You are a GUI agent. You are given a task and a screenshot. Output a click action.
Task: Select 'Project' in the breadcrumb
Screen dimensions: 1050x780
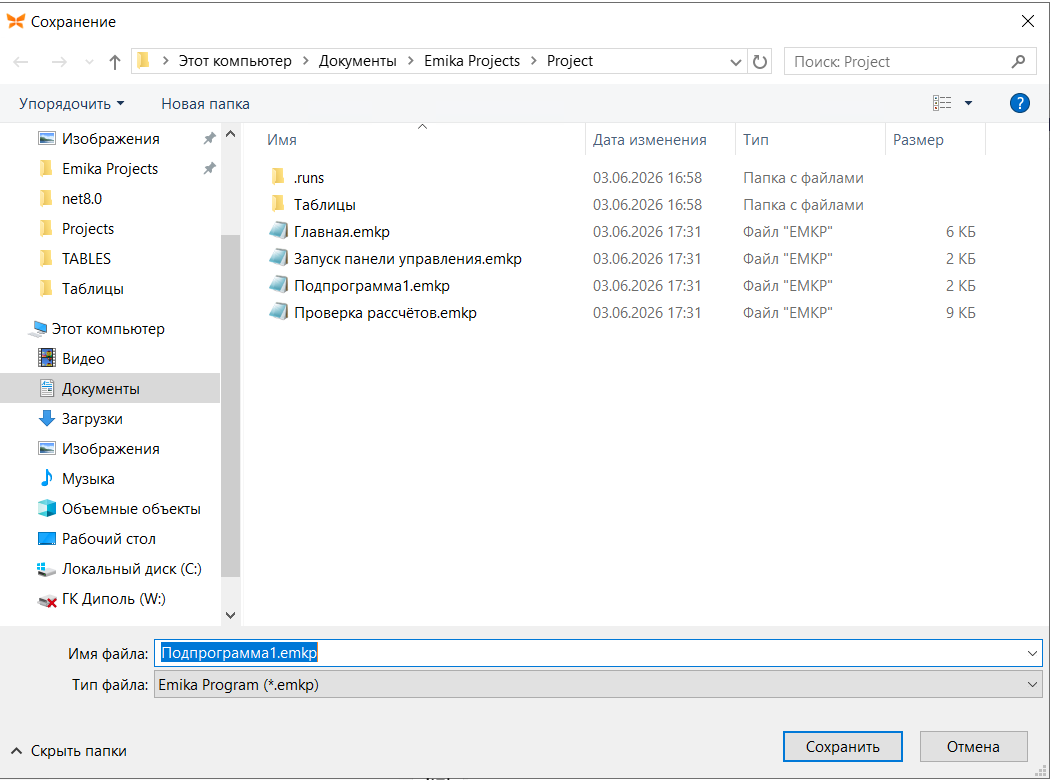click(x=570, y=61)
